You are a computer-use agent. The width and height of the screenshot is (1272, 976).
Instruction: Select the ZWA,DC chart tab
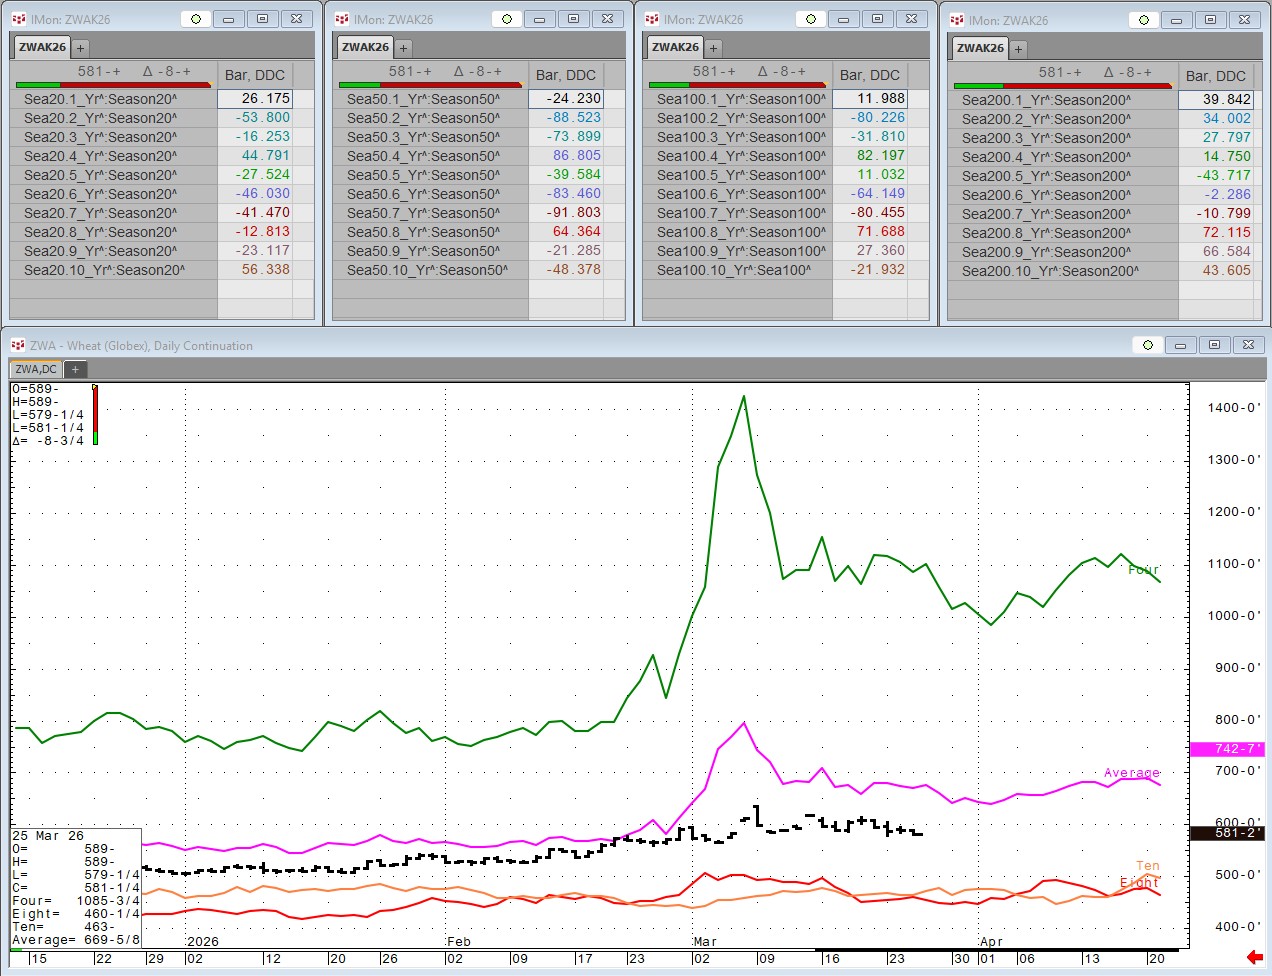[36, 370]
